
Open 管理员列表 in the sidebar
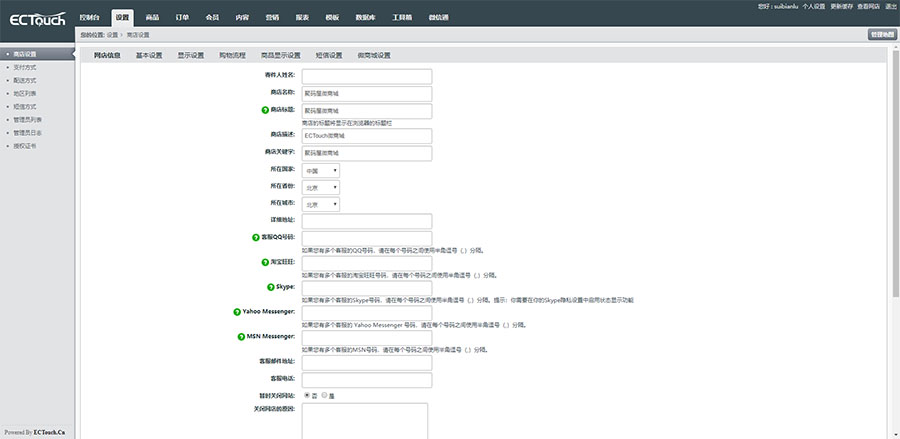coord(28,120)
